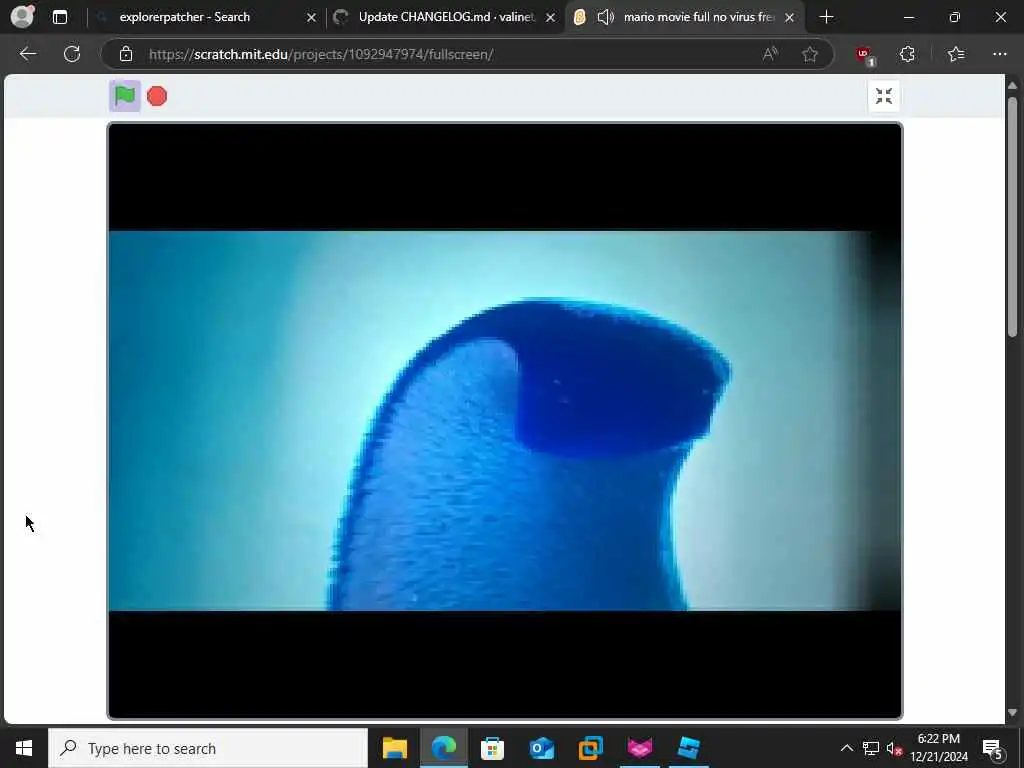The height and width of the screenshot is (768, 1024).
Task: Add this page to favorites
Action: 810,54
